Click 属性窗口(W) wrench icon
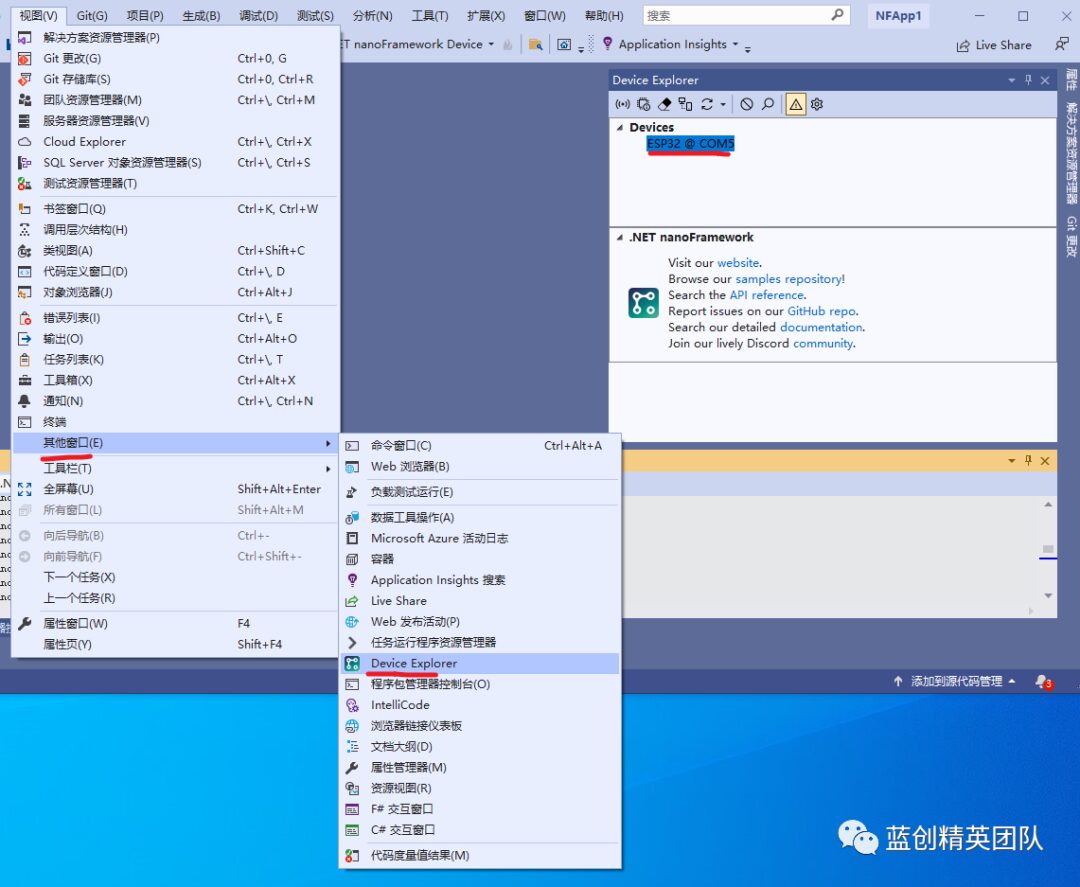Viewport: 1080px width, 887px height. (x=25, y=623)
